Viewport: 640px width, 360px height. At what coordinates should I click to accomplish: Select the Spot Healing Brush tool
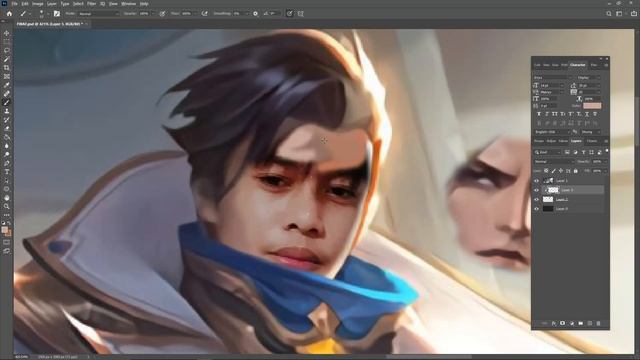(7, 93)
